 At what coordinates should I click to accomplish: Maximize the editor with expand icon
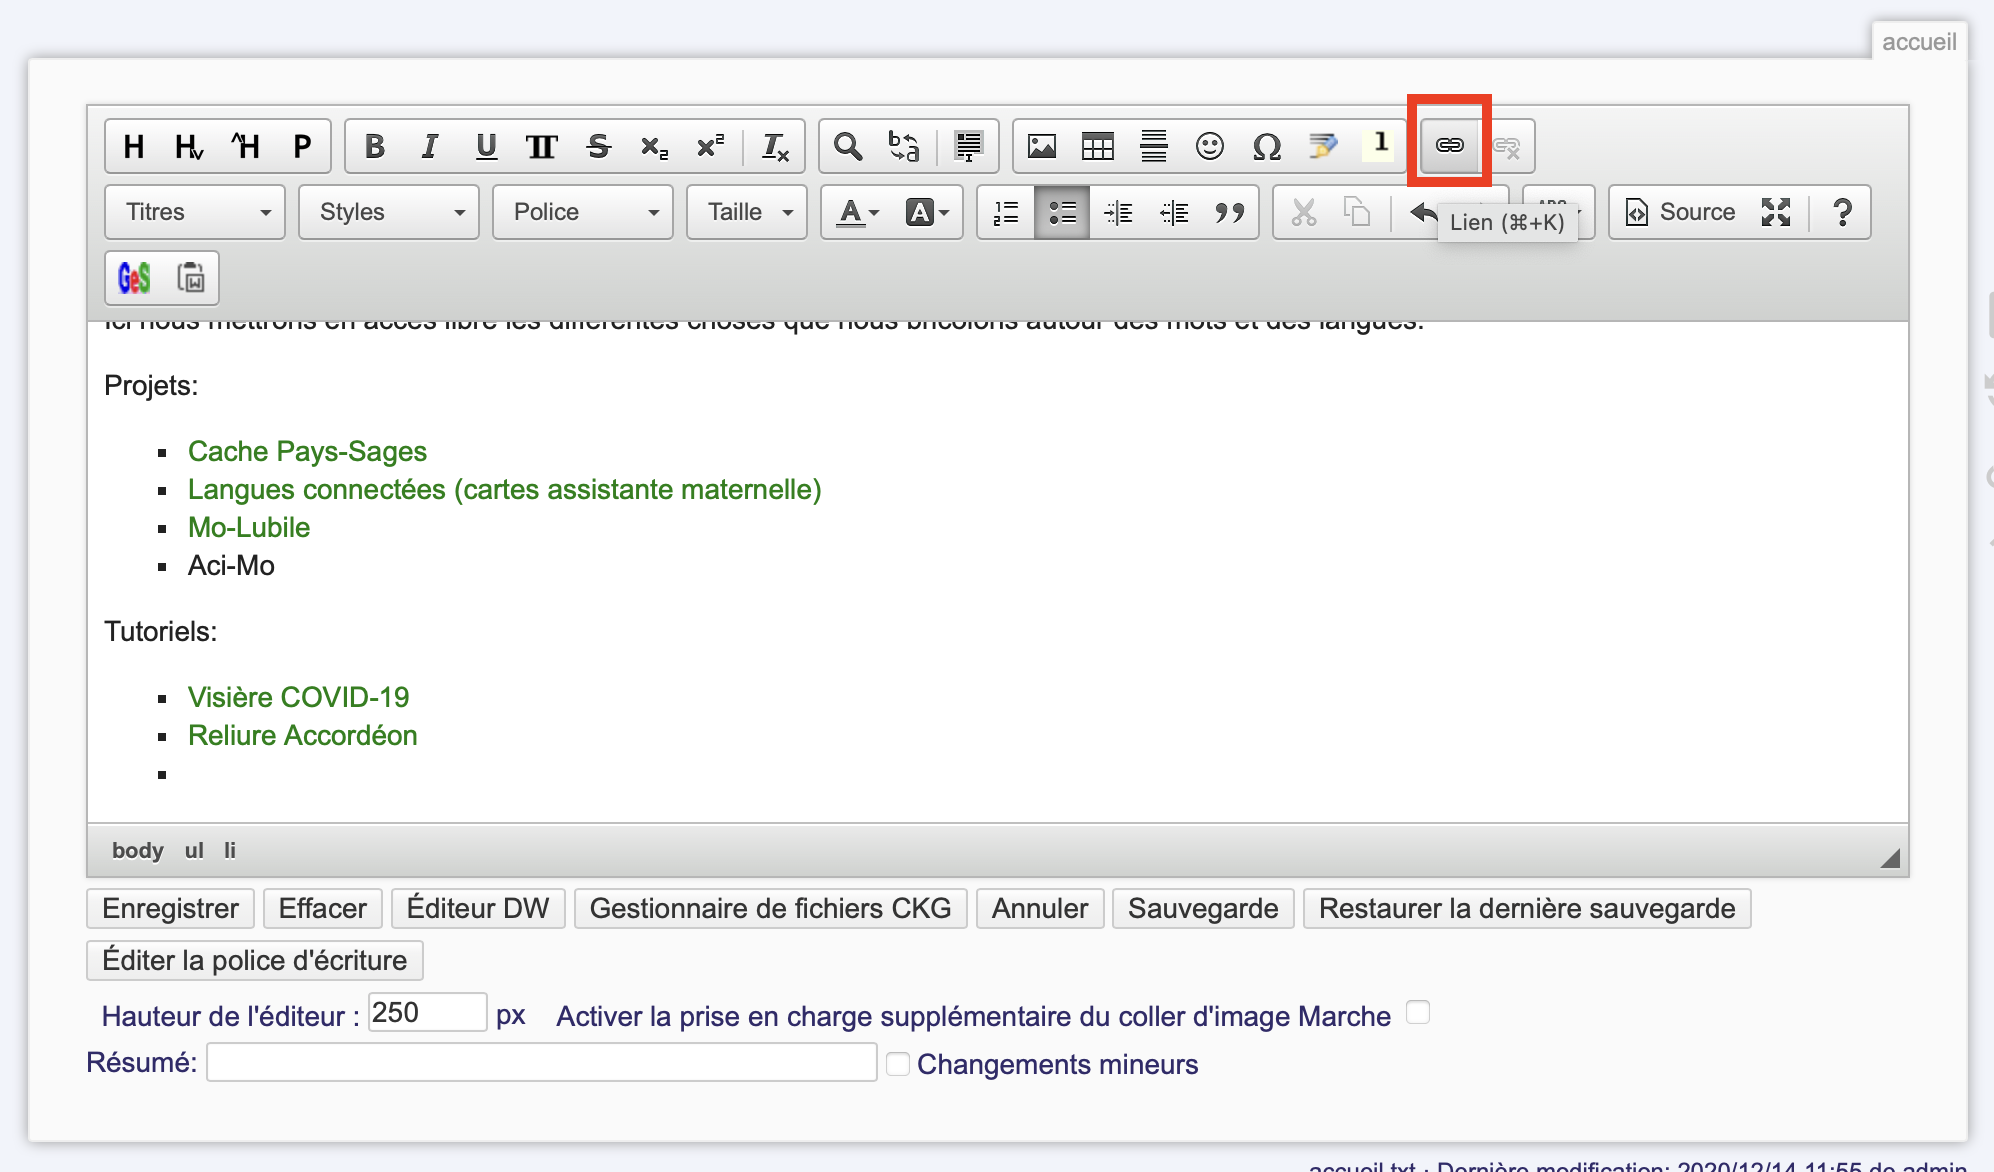pyautogui.click(x=1775, y=212)
